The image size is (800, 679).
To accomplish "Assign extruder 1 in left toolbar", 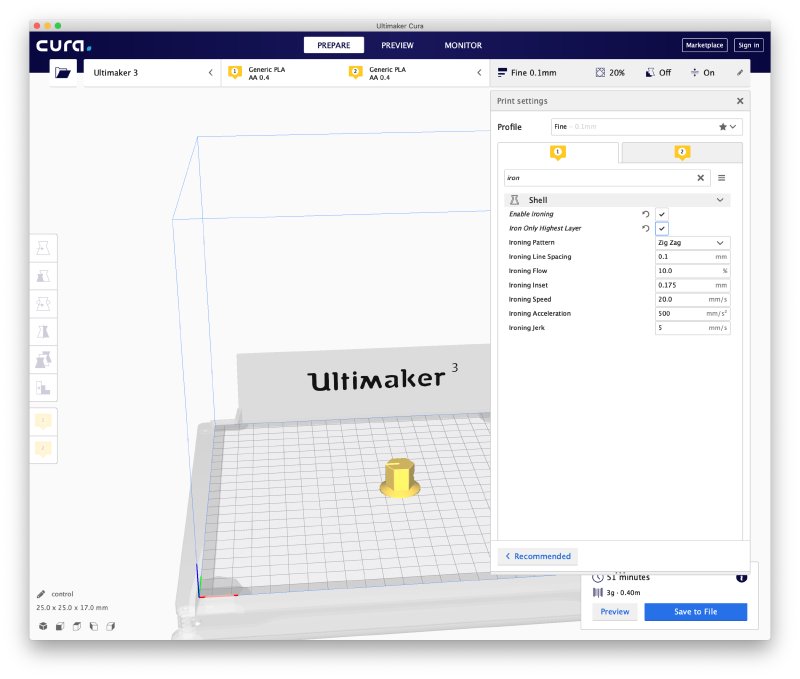I will (43, 421).
